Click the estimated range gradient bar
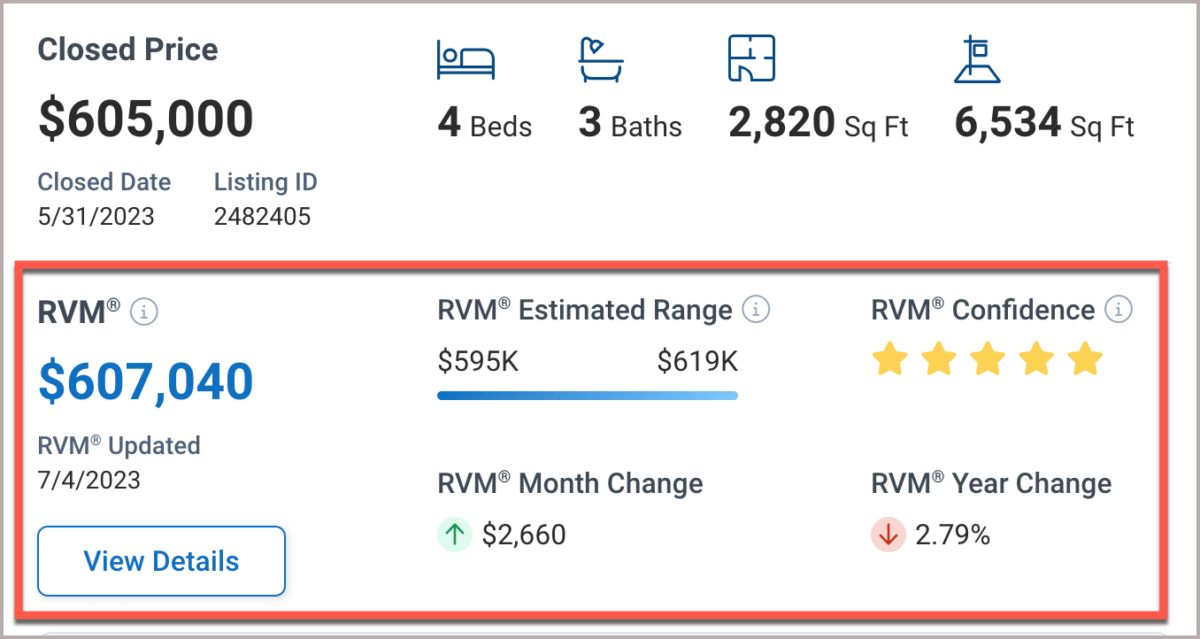Screen dimensions: 1200x639 click(x=587, y=397)
